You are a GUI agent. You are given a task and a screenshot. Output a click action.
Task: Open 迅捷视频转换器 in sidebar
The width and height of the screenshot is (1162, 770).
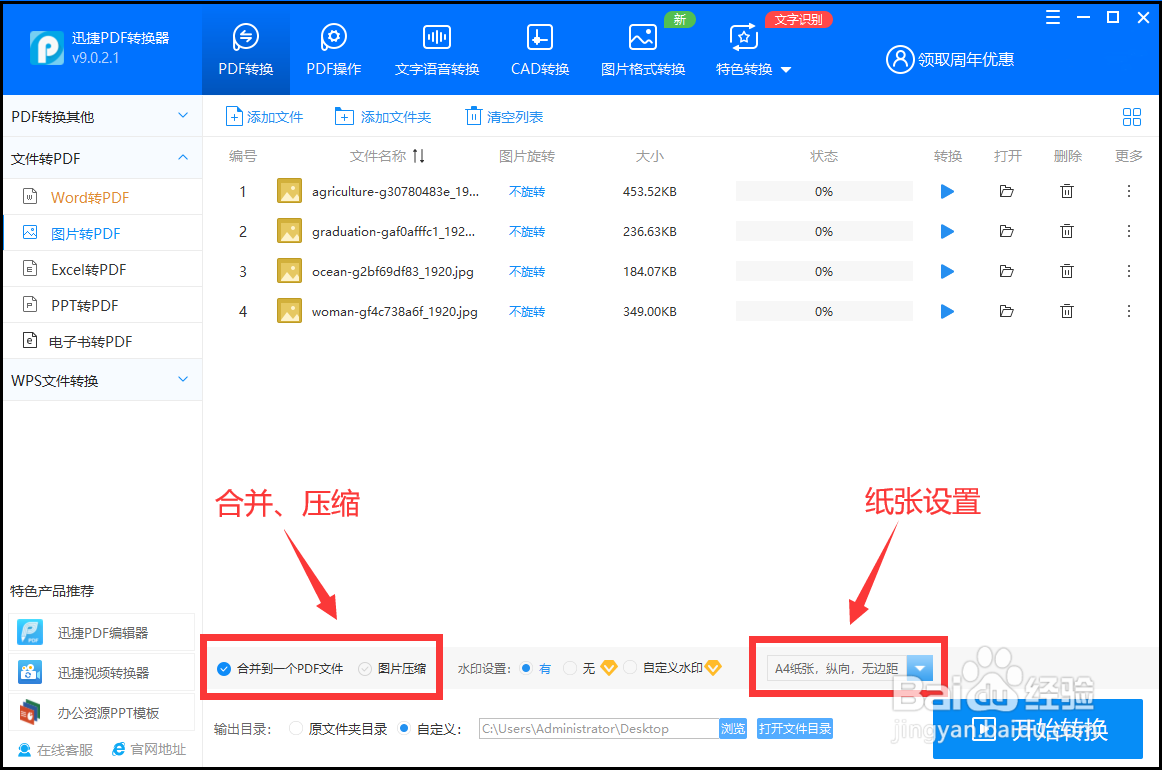point(100,672)
